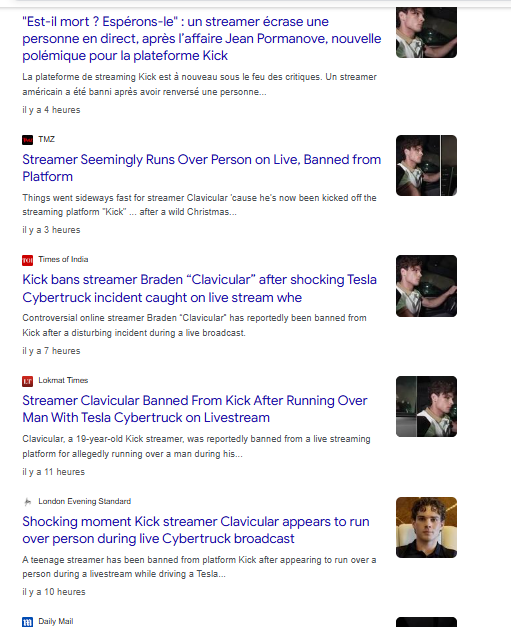Click the Daily Mail source name
511x627 pixels.
pyautogui.click(x=56, y=621)
